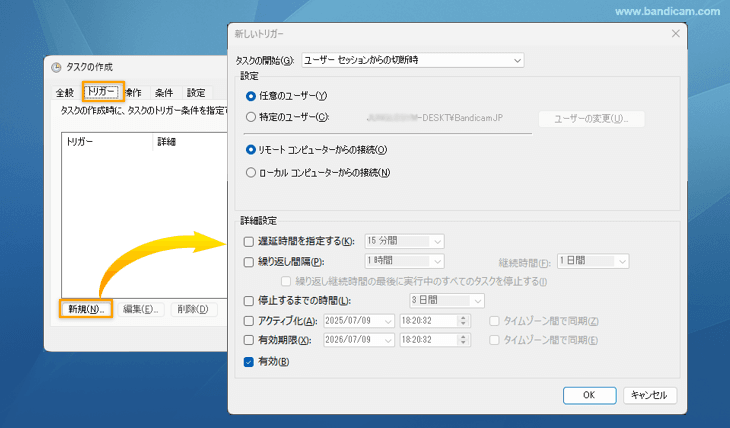
Task: Click the ユーザーの変更 button
Action: coord(591,119)
